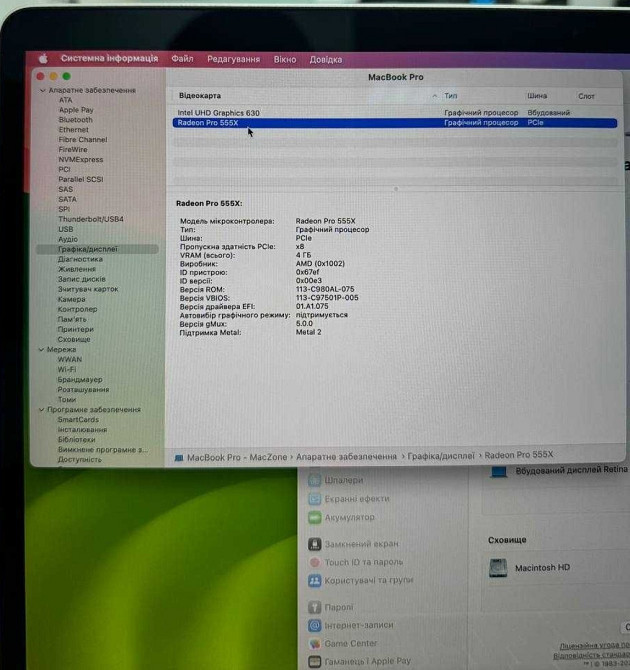Sort by the Відеокарта column header
The height and width of the screenshot is (670, 630).
(x=200, y=96)
